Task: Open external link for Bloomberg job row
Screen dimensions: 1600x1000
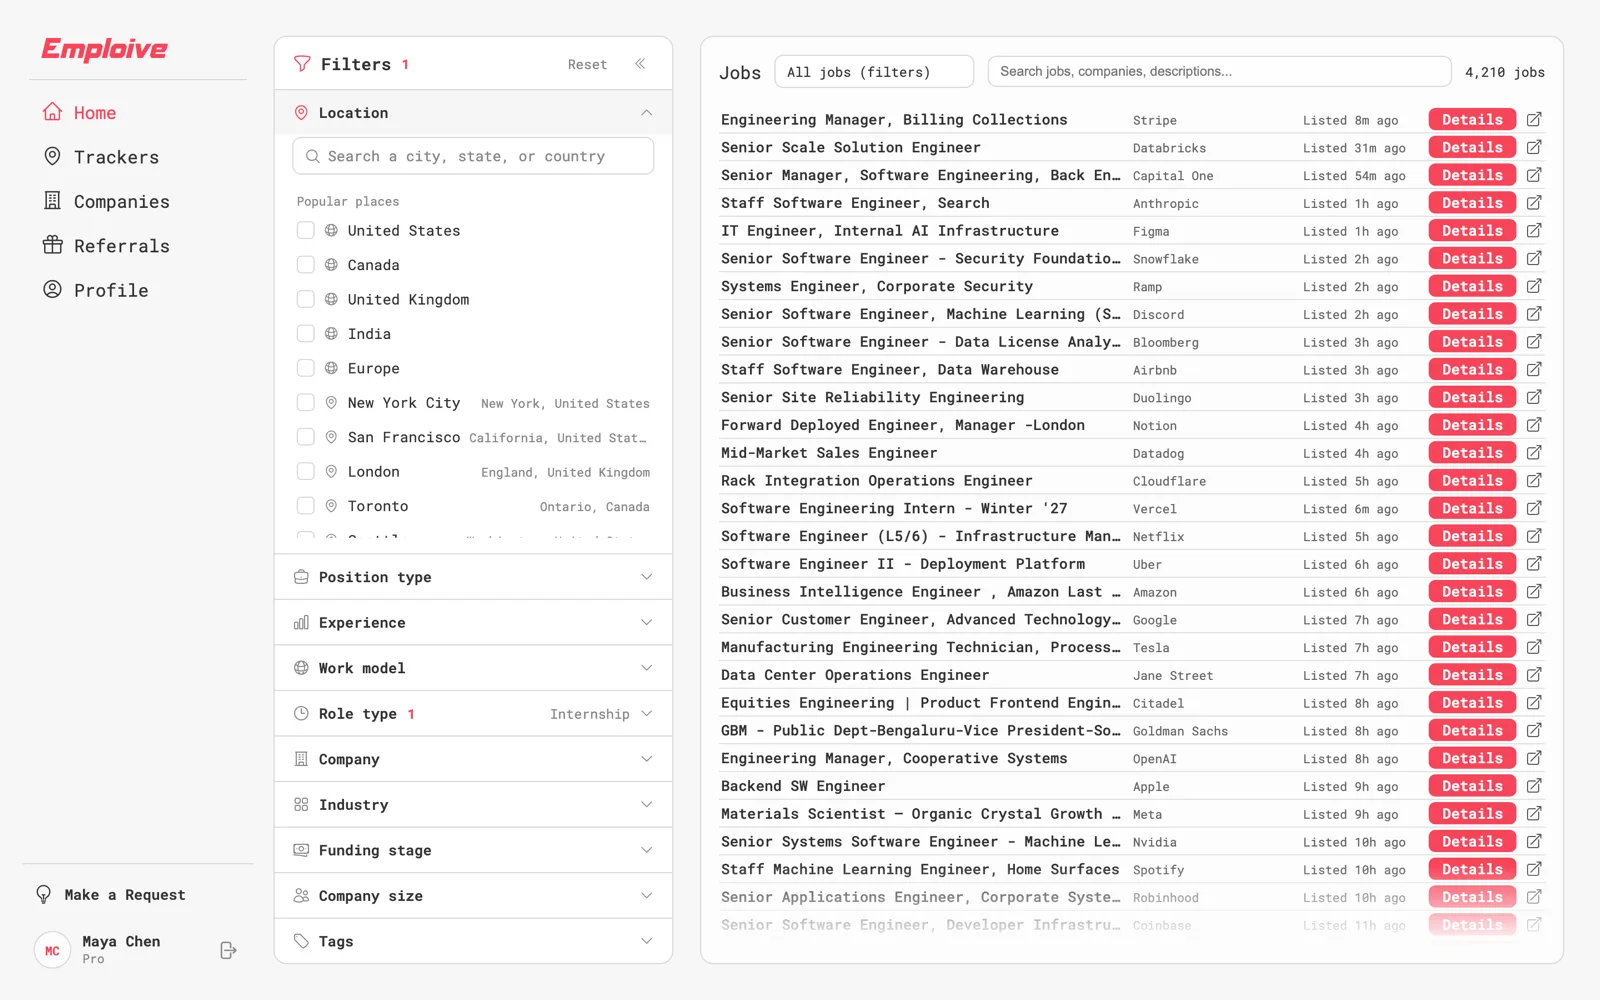Action: point(1534,342)
